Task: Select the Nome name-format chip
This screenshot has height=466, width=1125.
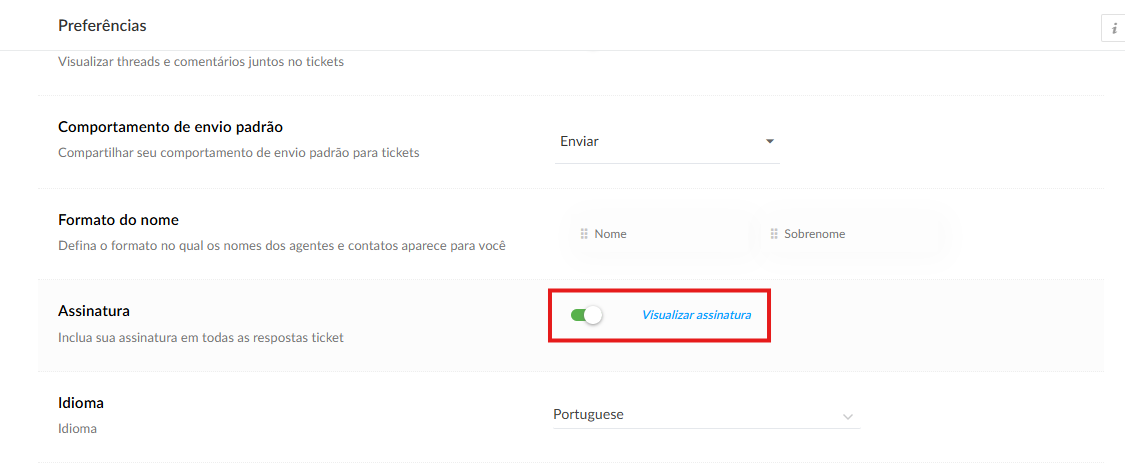Action: pyautogui.click(x=660, y=234)
